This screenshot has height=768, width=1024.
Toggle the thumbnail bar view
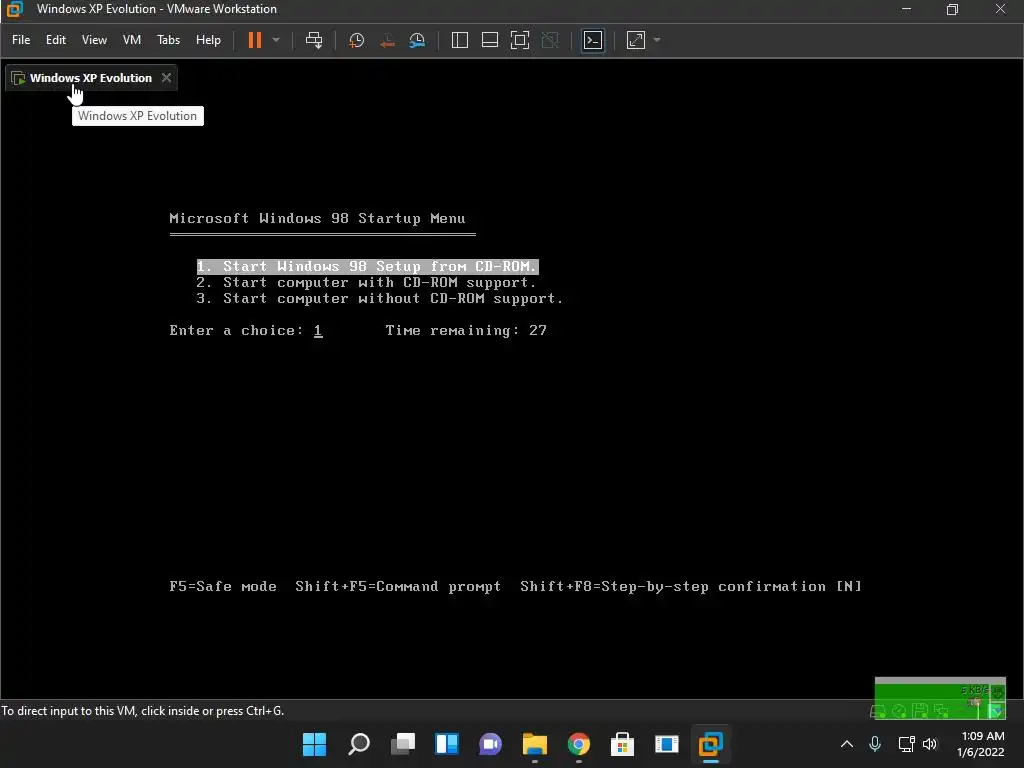tap(490, 40)
